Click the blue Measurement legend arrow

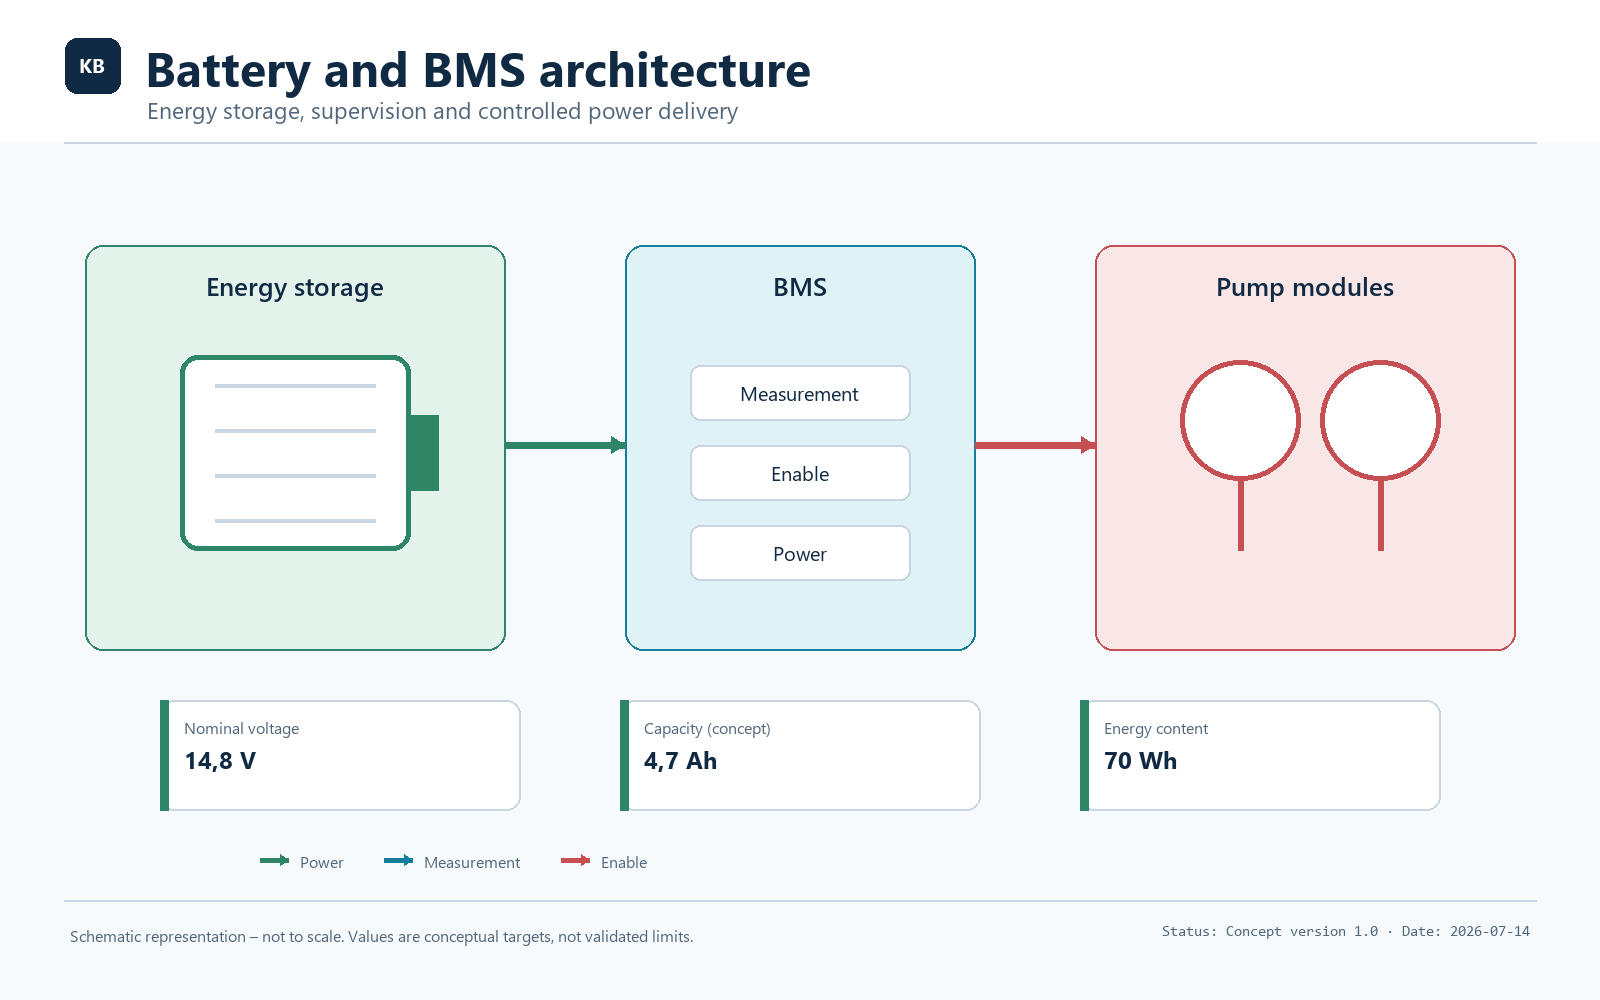[x=399, y=861]
